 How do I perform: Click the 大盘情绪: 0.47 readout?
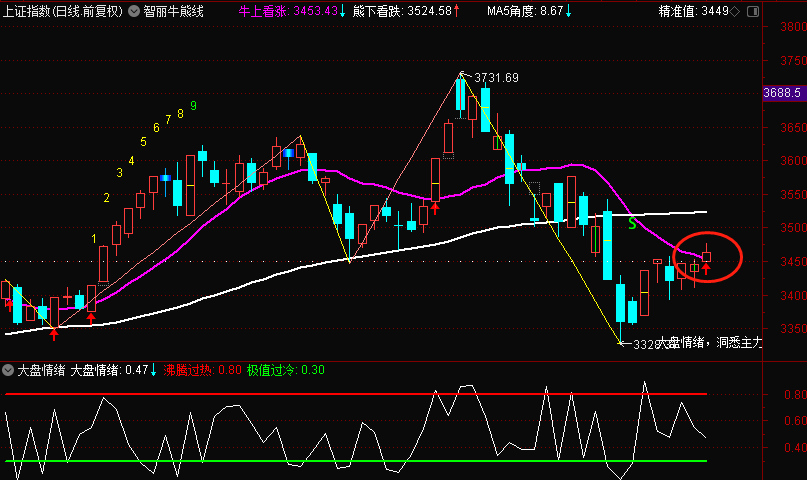click(x=109, y=370)
